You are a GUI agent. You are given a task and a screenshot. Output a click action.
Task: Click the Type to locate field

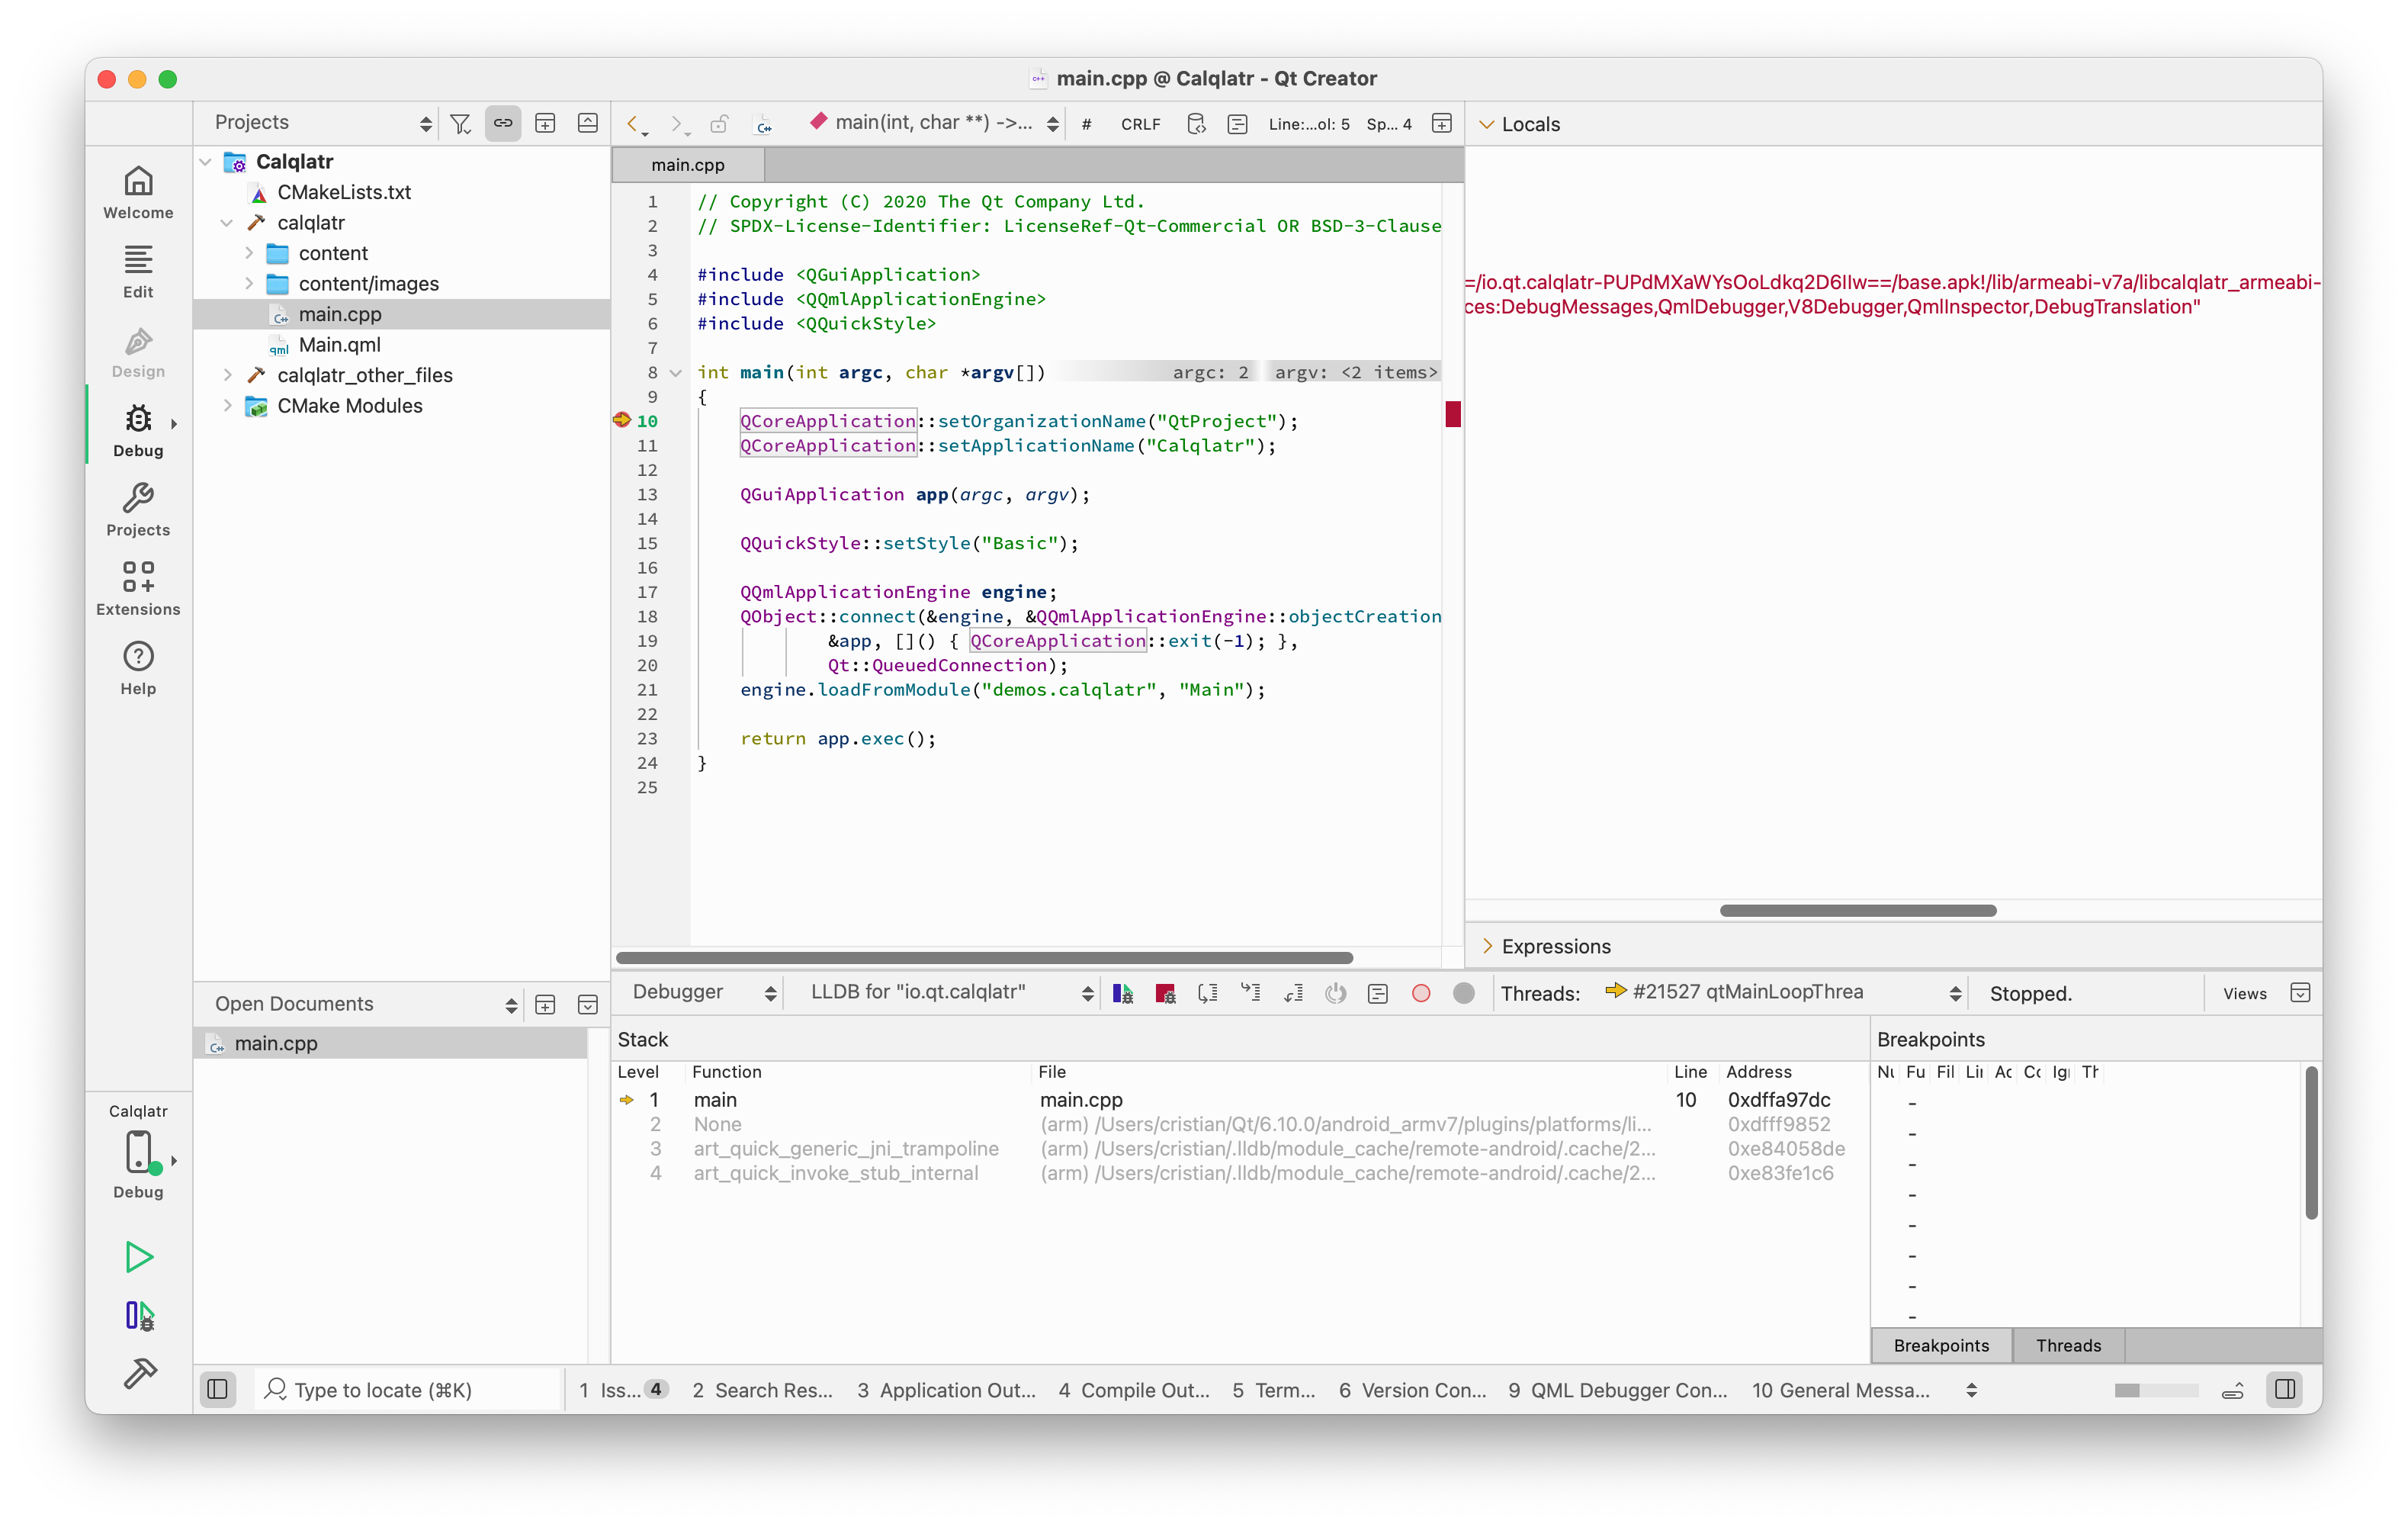[x=383, y=1389]
